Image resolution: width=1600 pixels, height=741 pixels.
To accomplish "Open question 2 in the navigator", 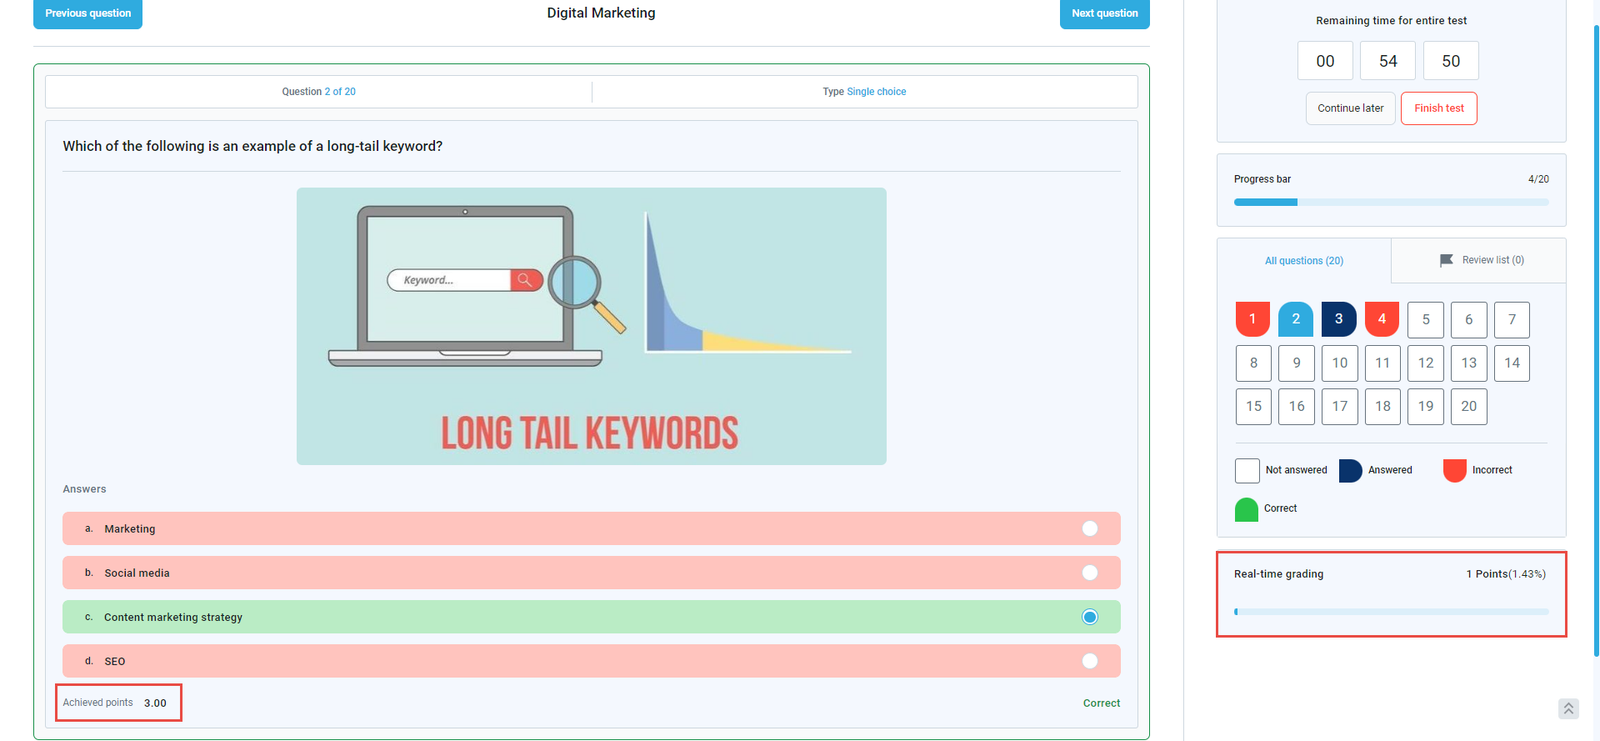I will point(1295,319).
